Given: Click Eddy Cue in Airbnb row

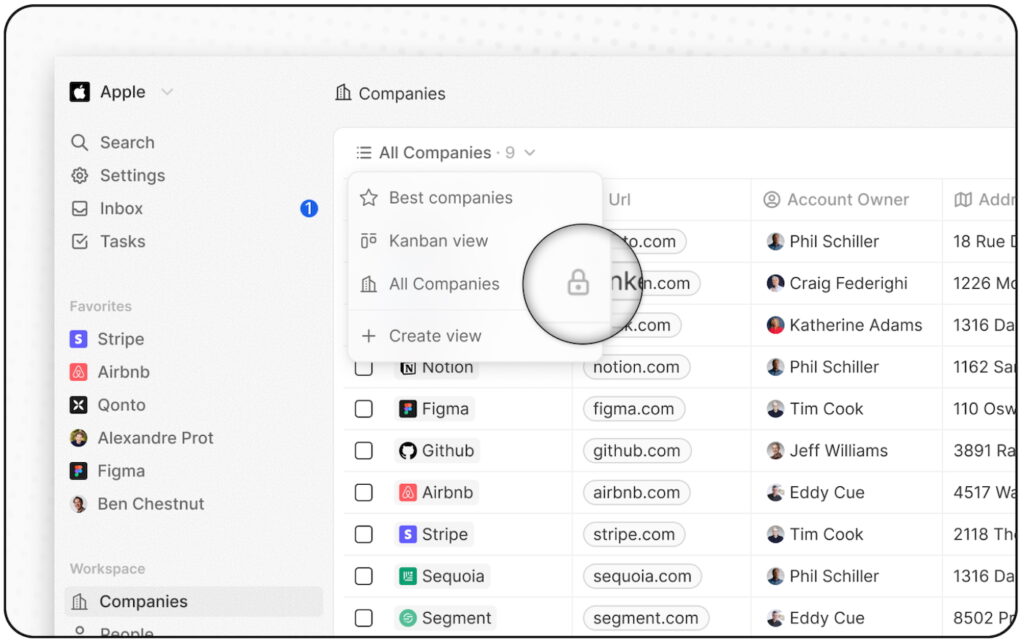Looking at the screenshot, I should pyautogui.click(x=816, y=492).
